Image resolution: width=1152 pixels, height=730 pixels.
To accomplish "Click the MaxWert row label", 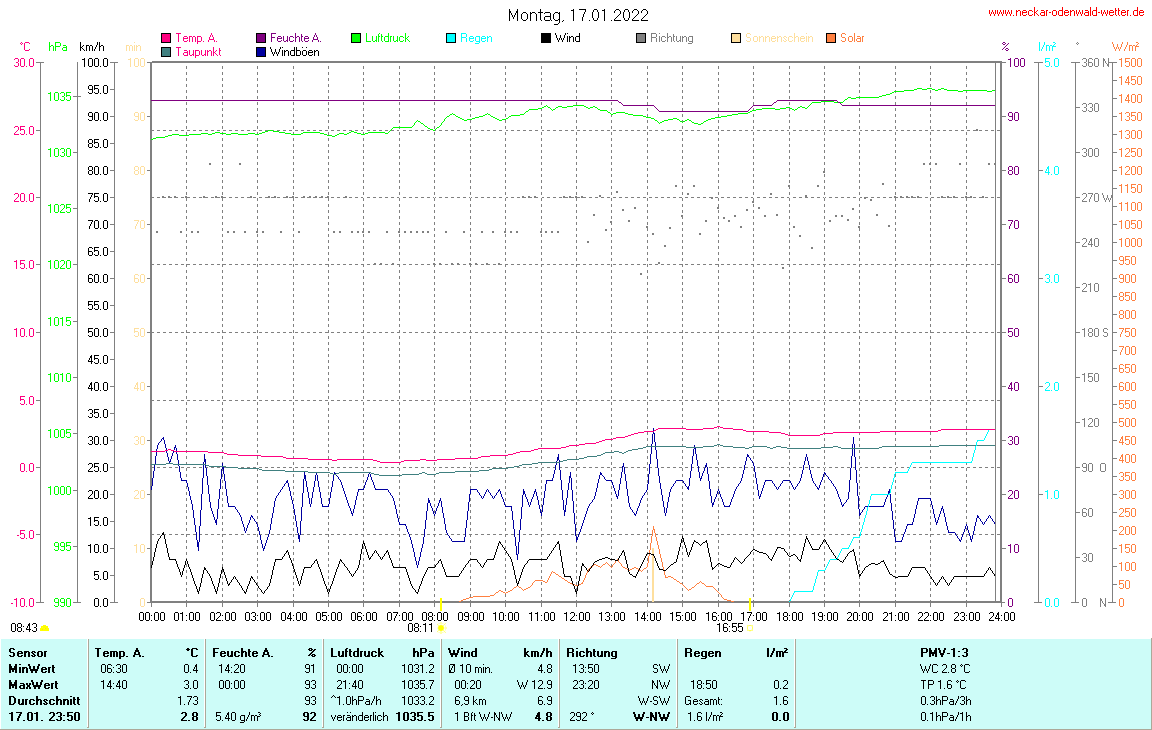I will pyautogui.click(x=33, y=685).
